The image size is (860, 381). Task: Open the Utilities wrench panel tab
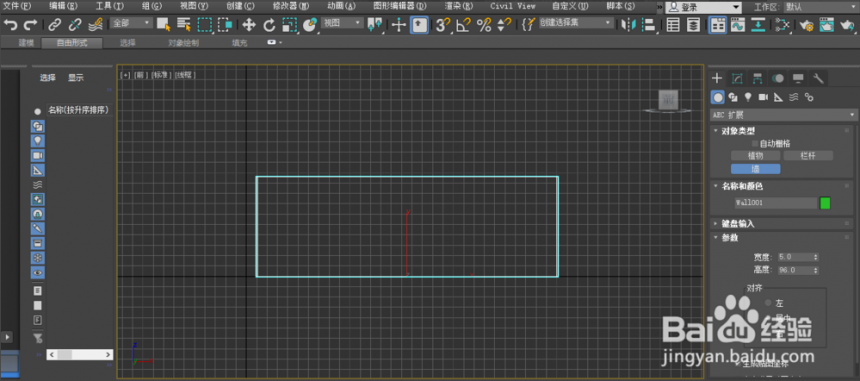(818, 78)
